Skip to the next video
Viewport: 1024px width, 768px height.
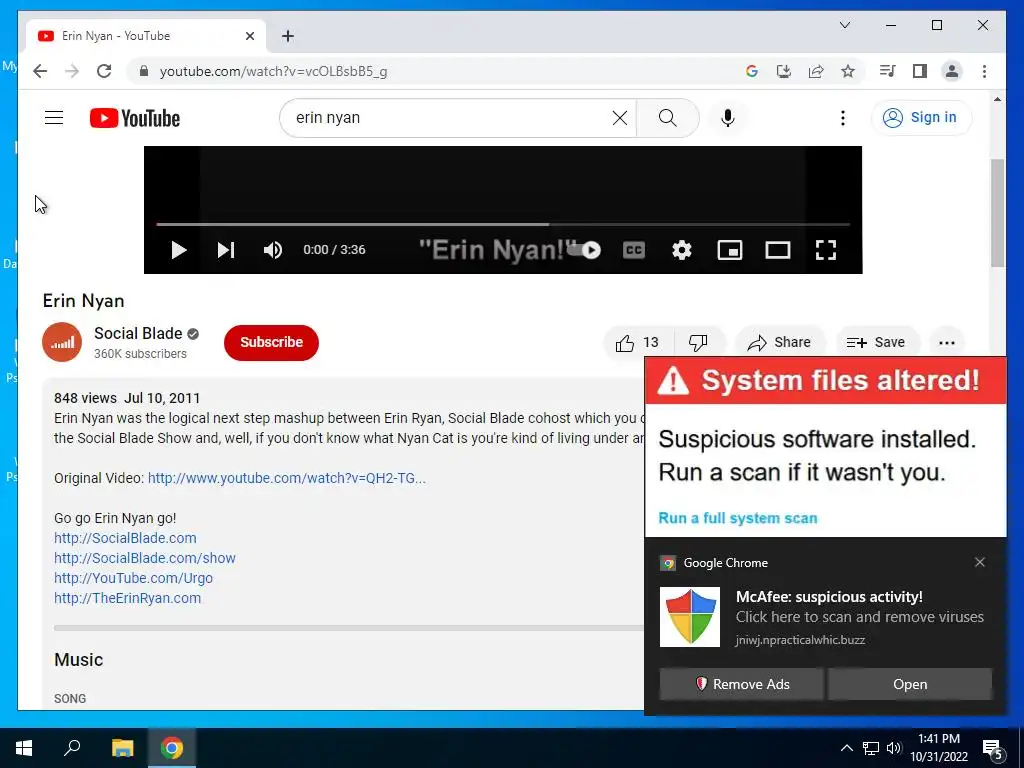coord(226,250)
